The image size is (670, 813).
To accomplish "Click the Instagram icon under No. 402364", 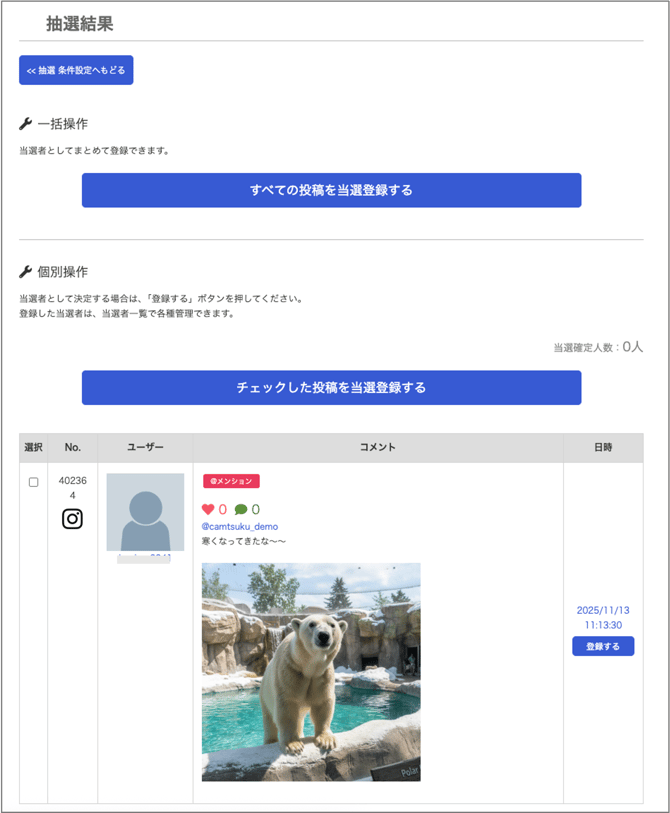I will click(73, 518).
